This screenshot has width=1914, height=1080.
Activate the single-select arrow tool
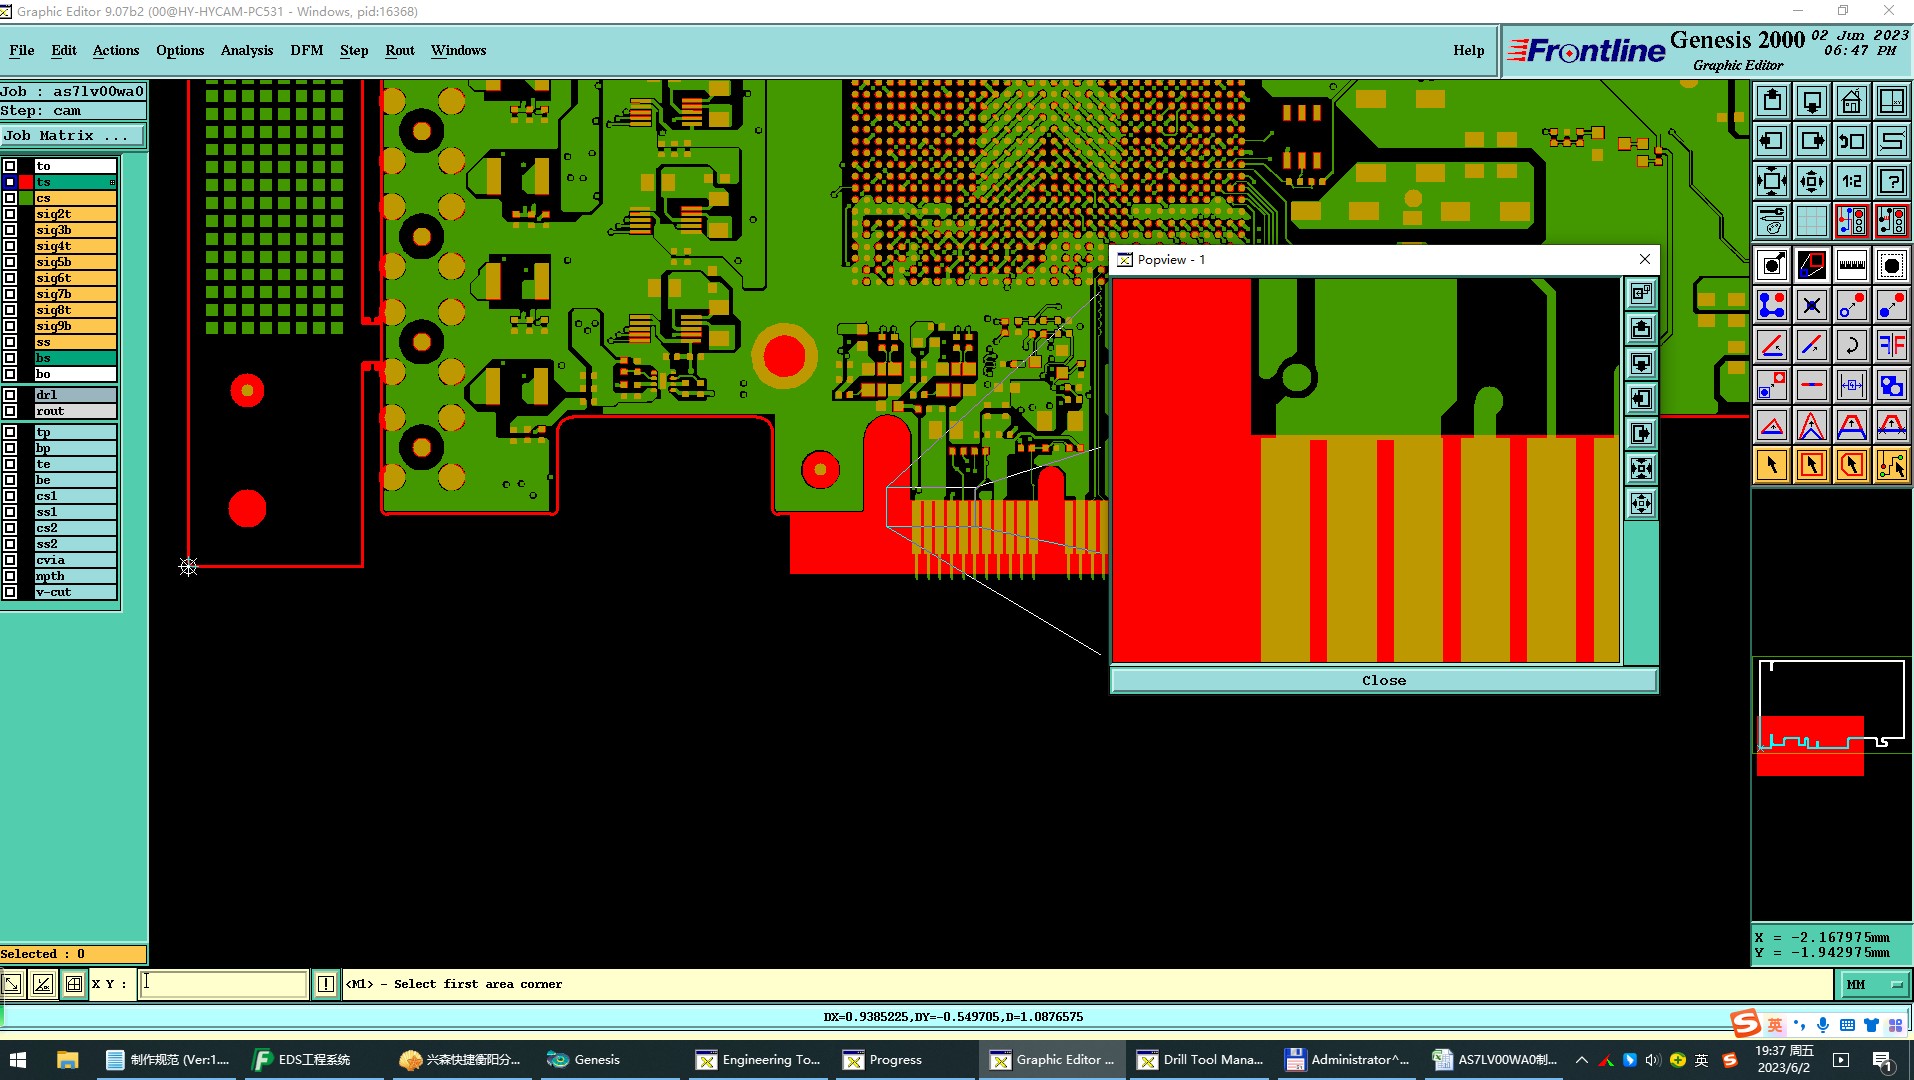click(1772, 465)
